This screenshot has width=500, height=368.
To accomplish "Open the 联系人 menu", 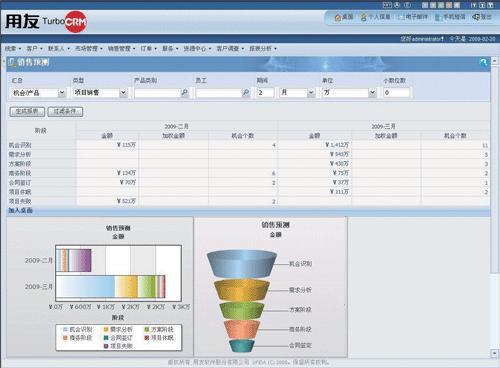I will coord(59,49).
